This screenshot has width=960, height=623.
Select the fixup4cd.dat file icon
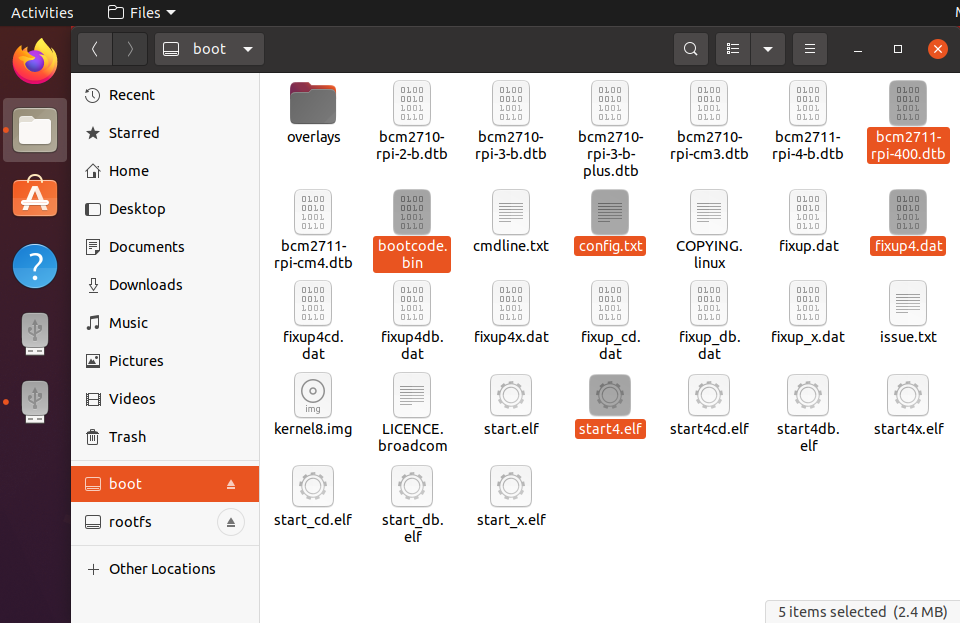[313, 303]
